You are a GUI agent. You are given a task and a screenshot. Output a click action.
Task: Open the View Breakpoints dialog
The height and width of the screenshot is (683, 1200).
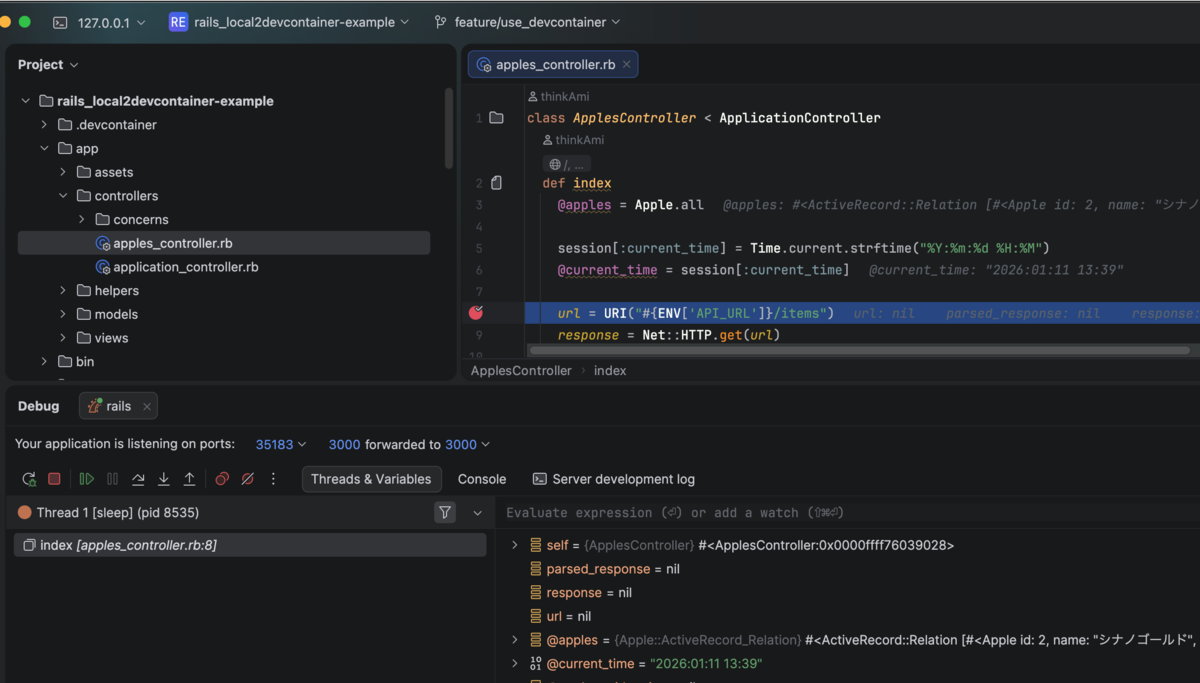(x=222, y=479)
